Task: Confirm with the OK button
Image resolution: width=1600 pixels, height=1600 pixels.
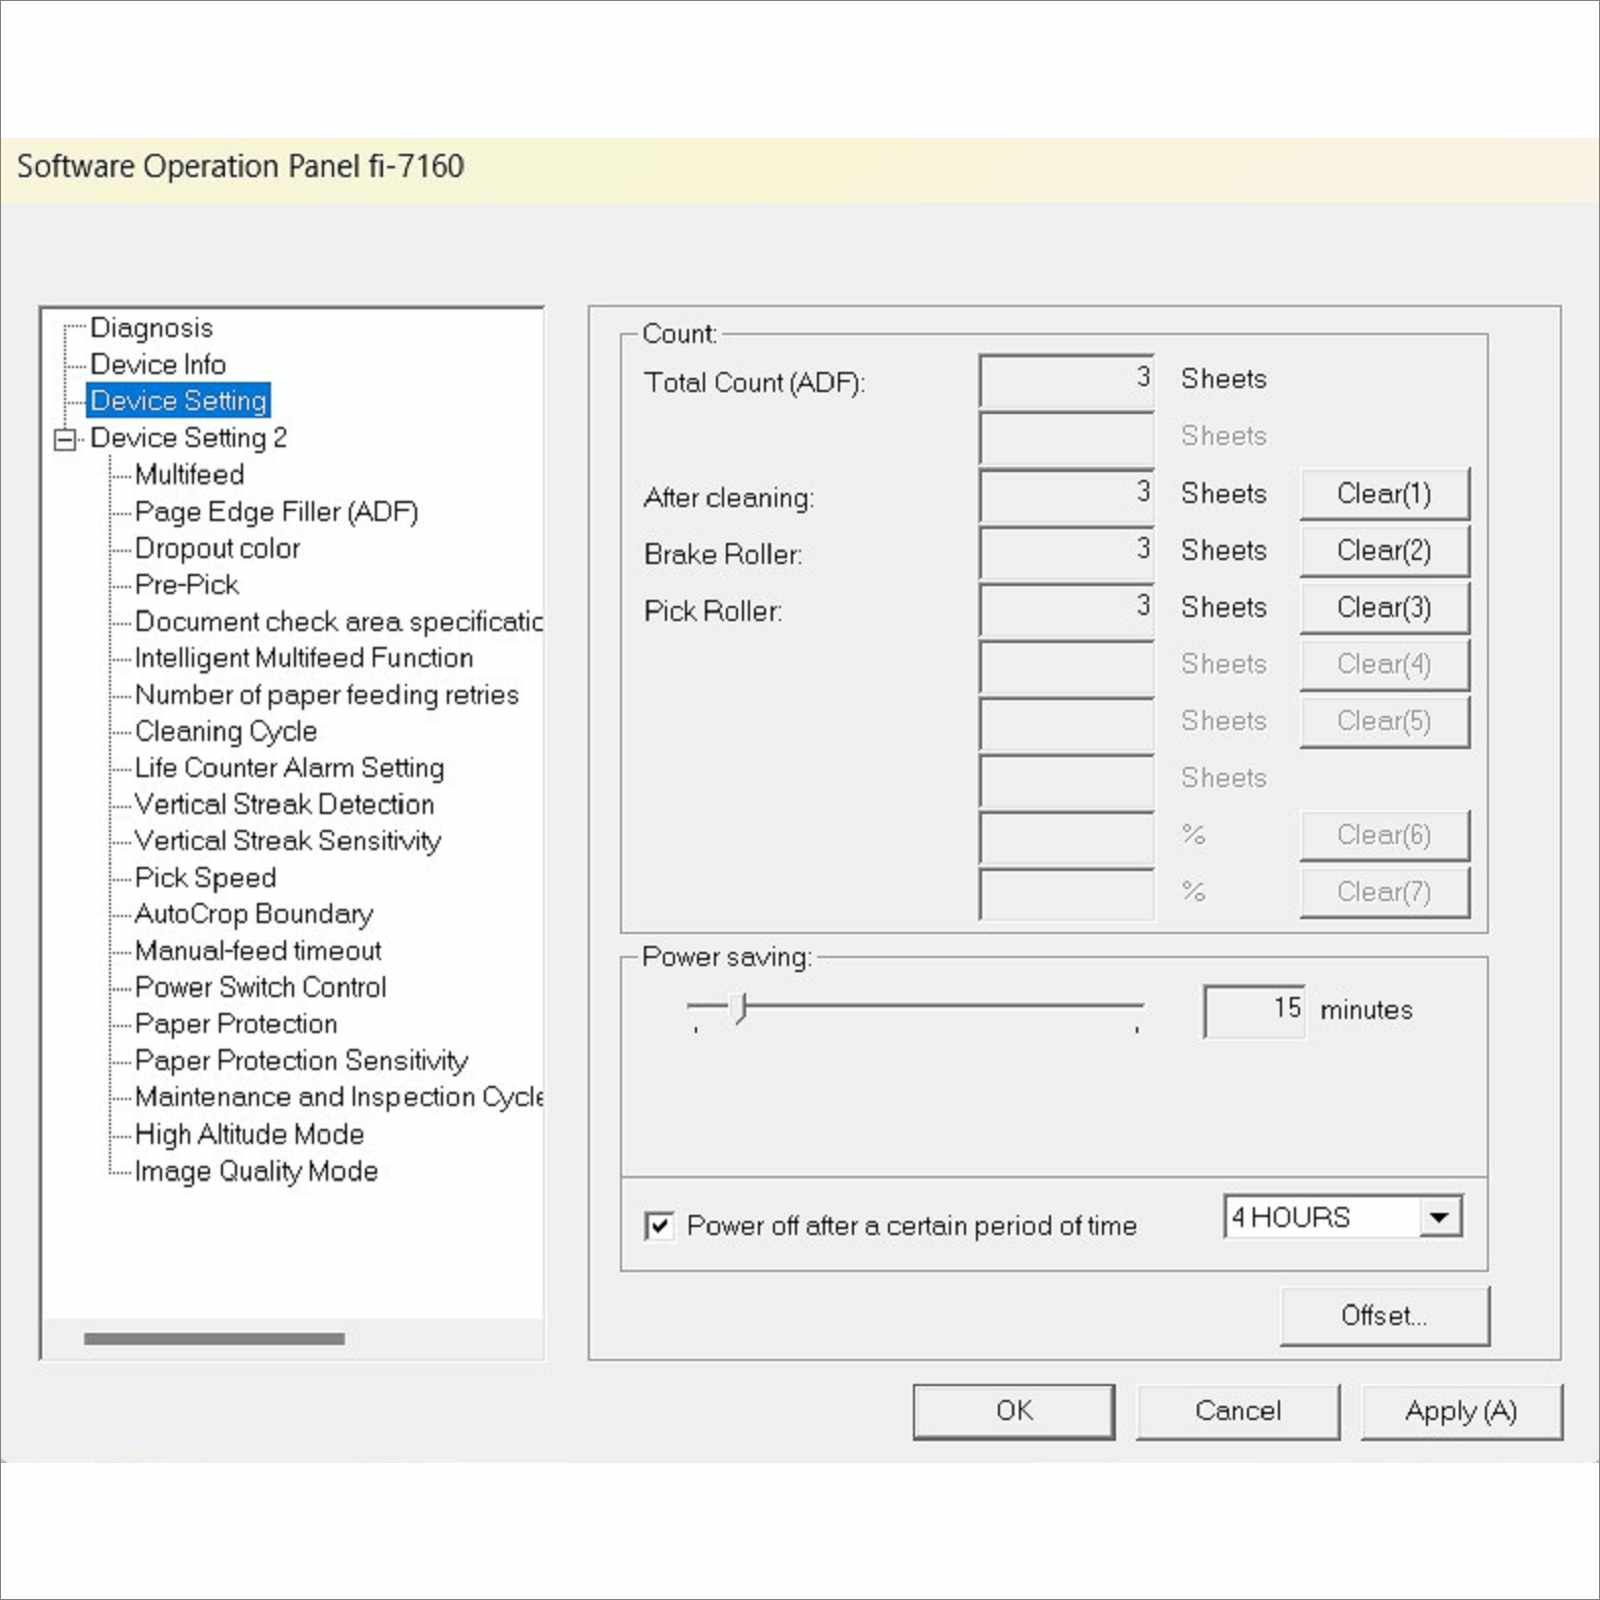Action: click(x=1014, y=1411)
